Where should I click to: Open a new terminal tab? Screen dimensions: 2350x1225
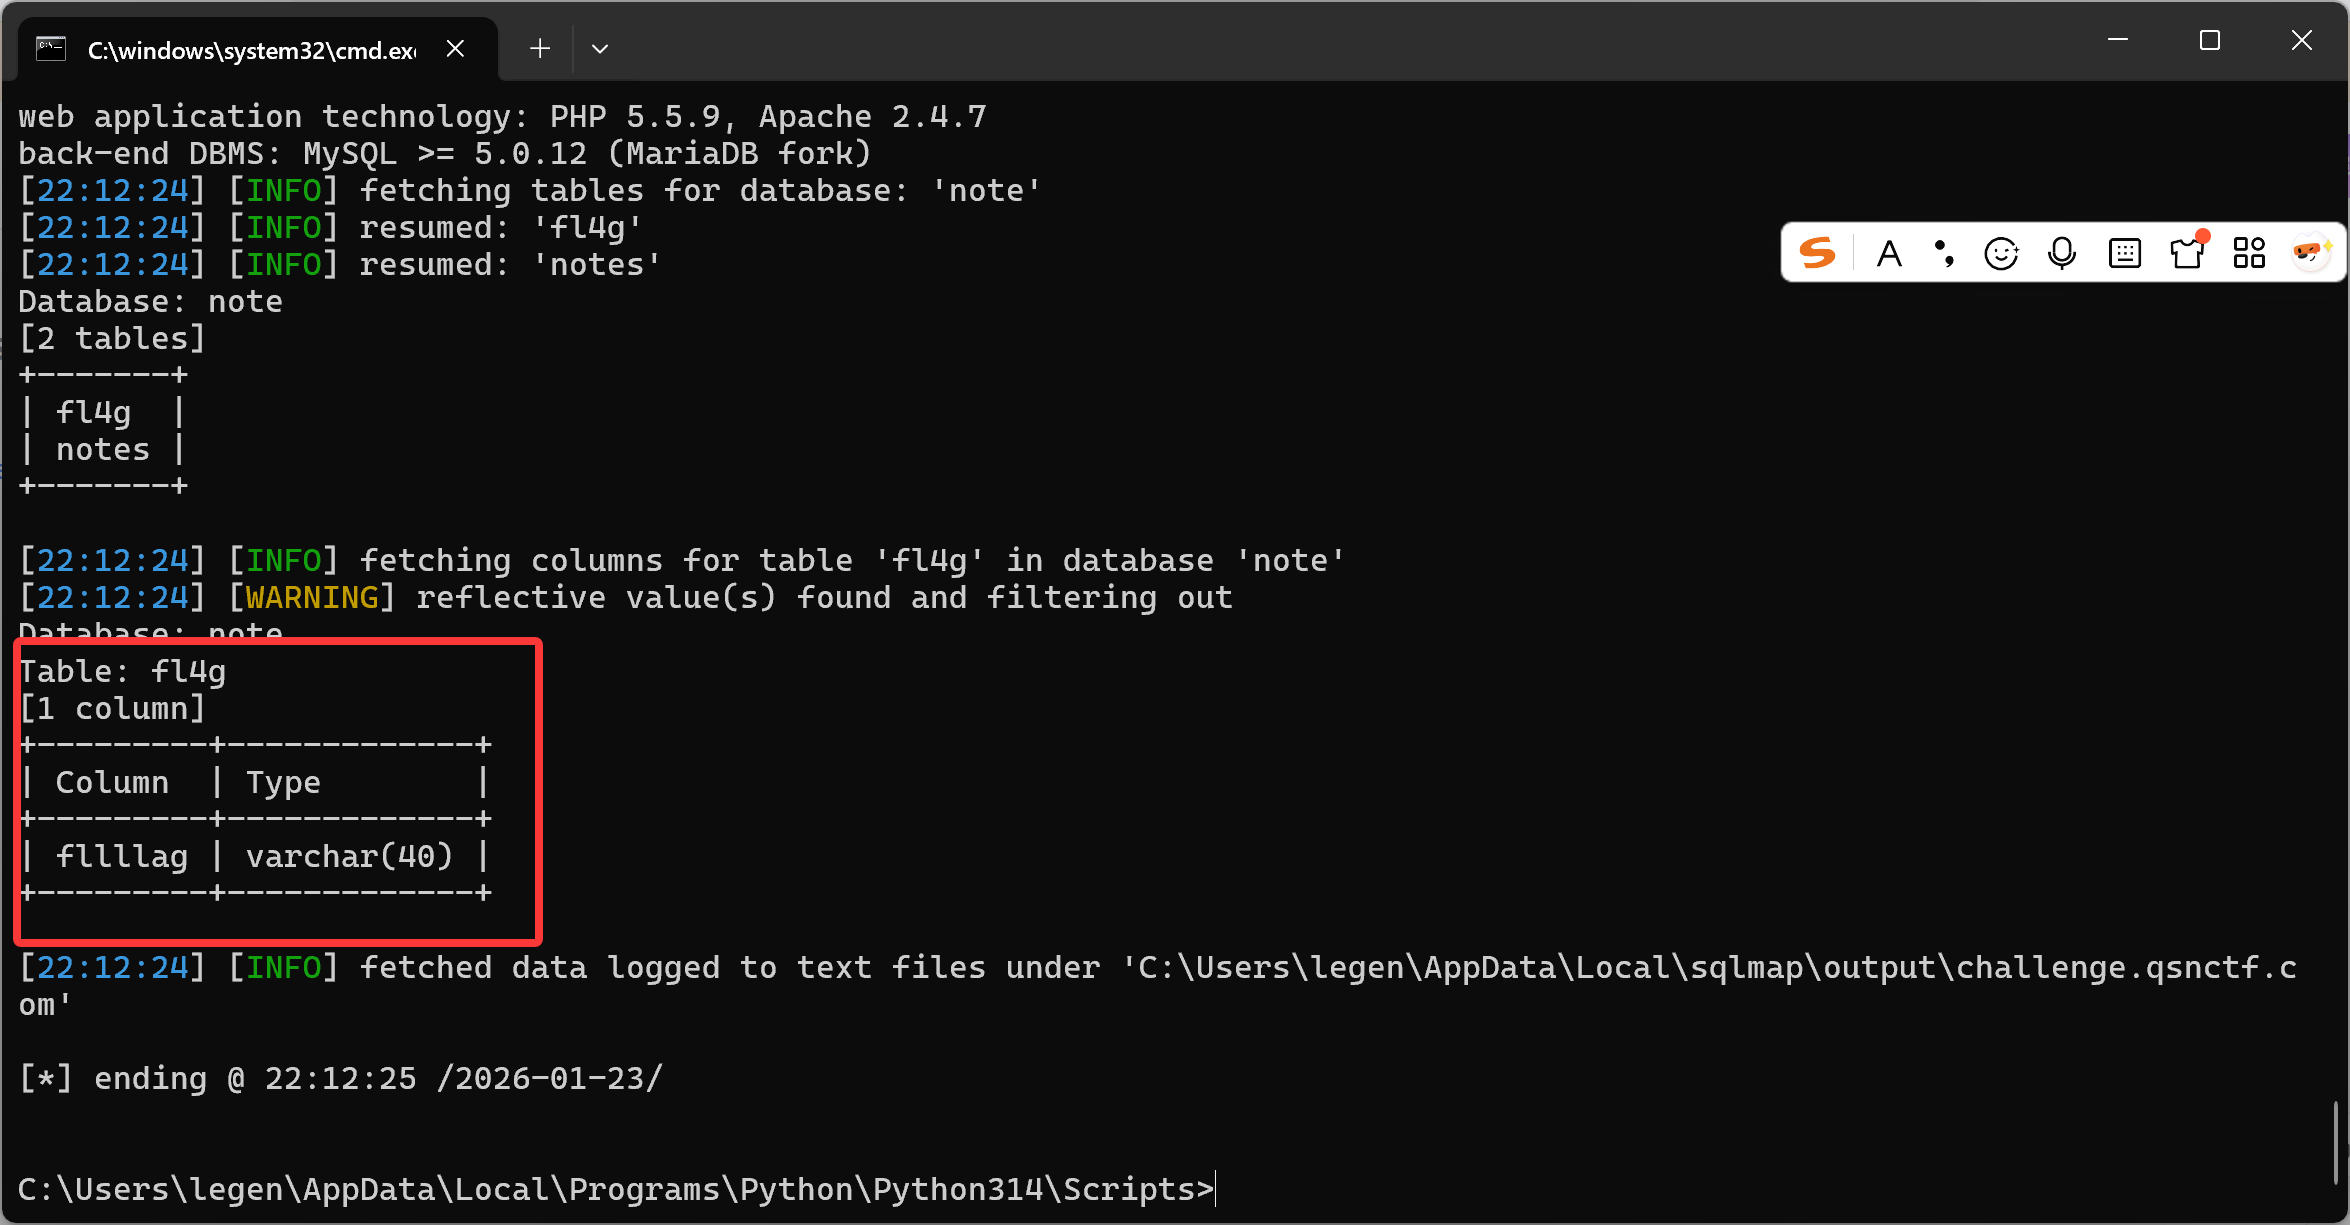pos(540,49)
